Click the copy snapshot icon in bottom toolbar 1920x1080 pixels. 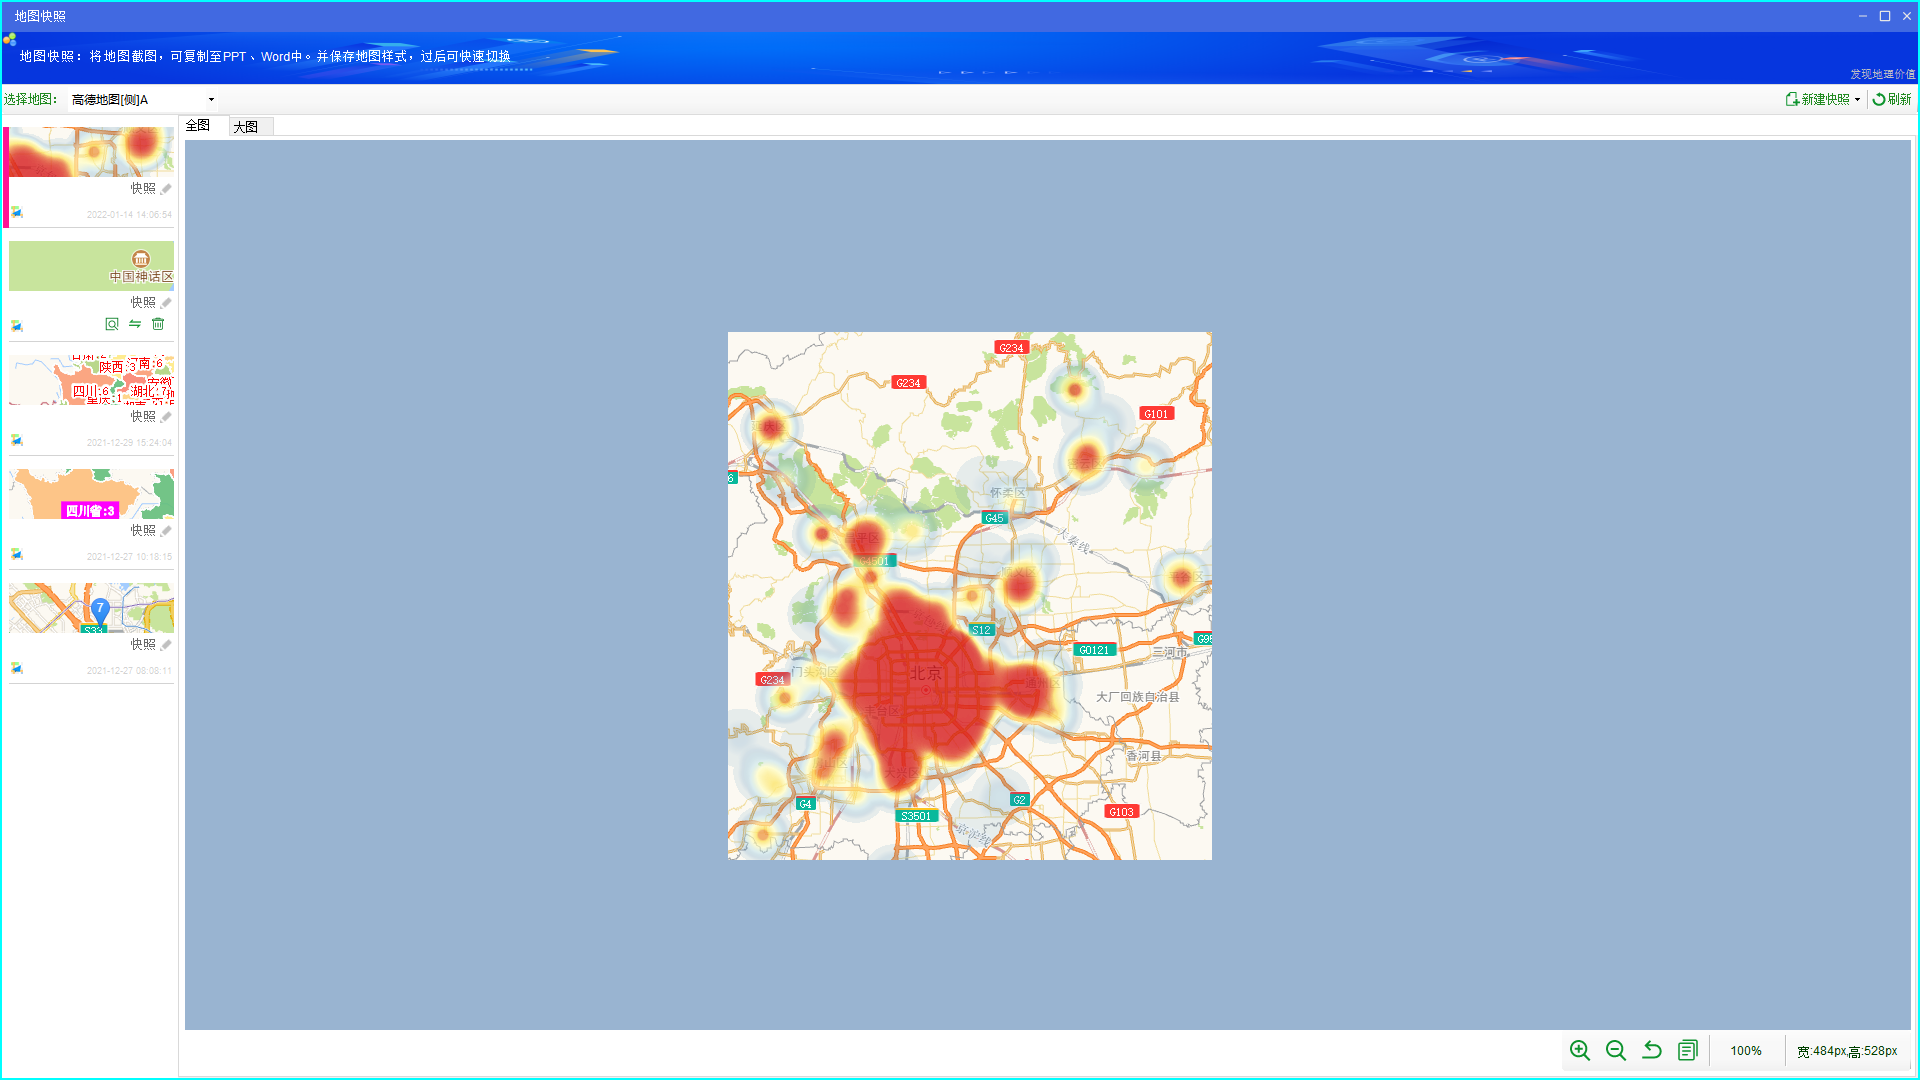[x=1688, y=1050]
